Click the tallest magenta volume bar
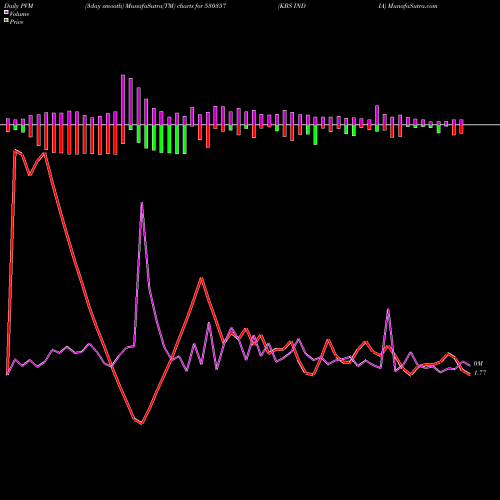The image size is (500, 500). coord(123,100)
